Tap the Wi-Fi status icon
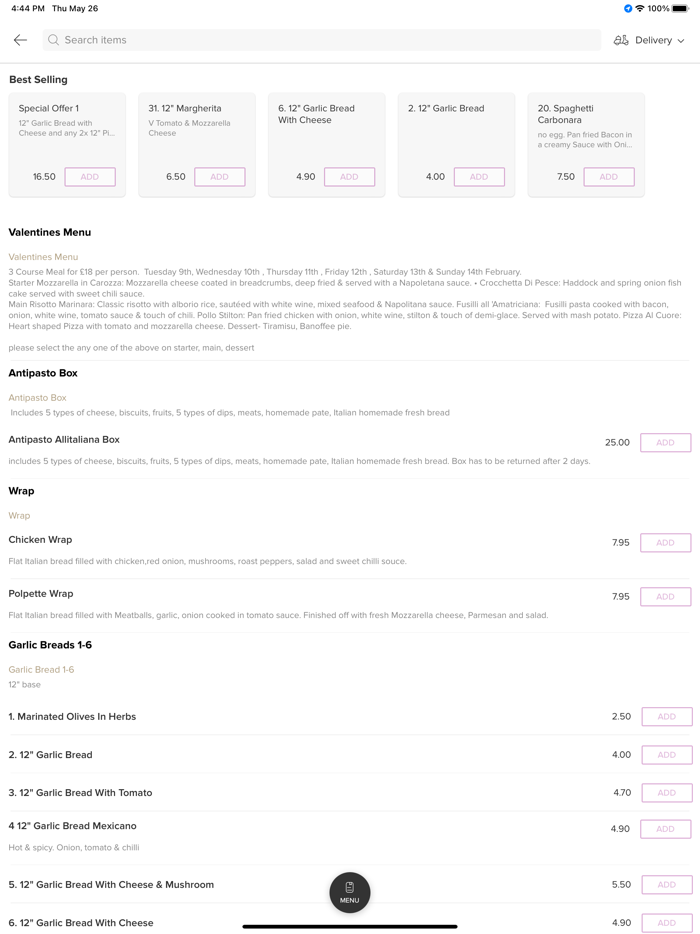 [640, 9]
